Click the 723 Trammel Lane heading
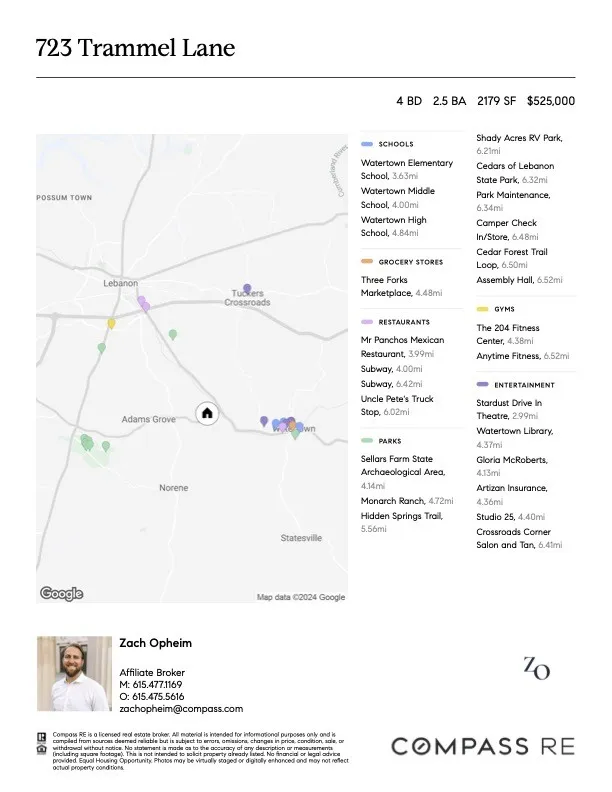The height and width of the screenshot is (792, 612). (x=135, y=48)
